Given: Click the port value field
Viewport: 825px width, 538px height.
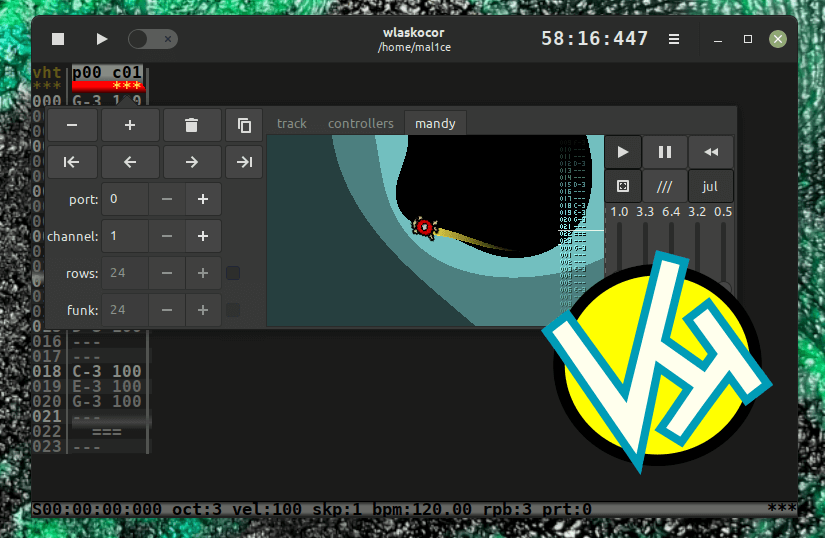Looking at the screenshot, I should [125, 199].
